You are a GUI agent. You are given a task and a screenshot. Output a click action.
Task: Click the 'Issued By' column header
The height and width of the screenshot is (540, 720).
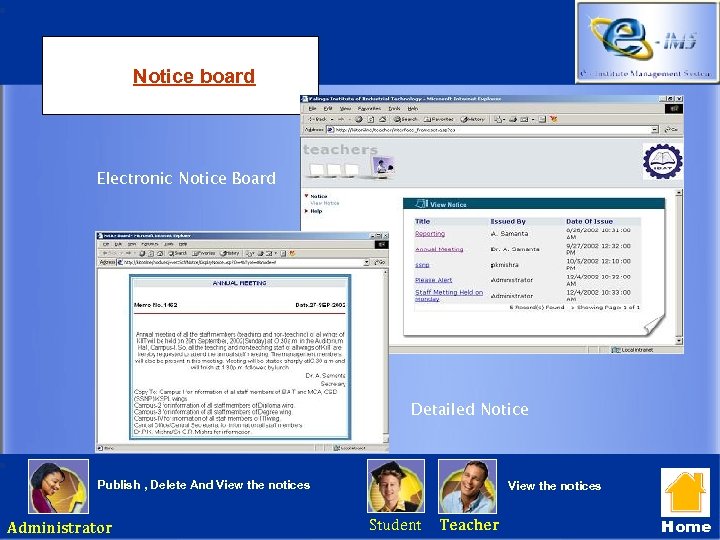[x=508, y=221]
